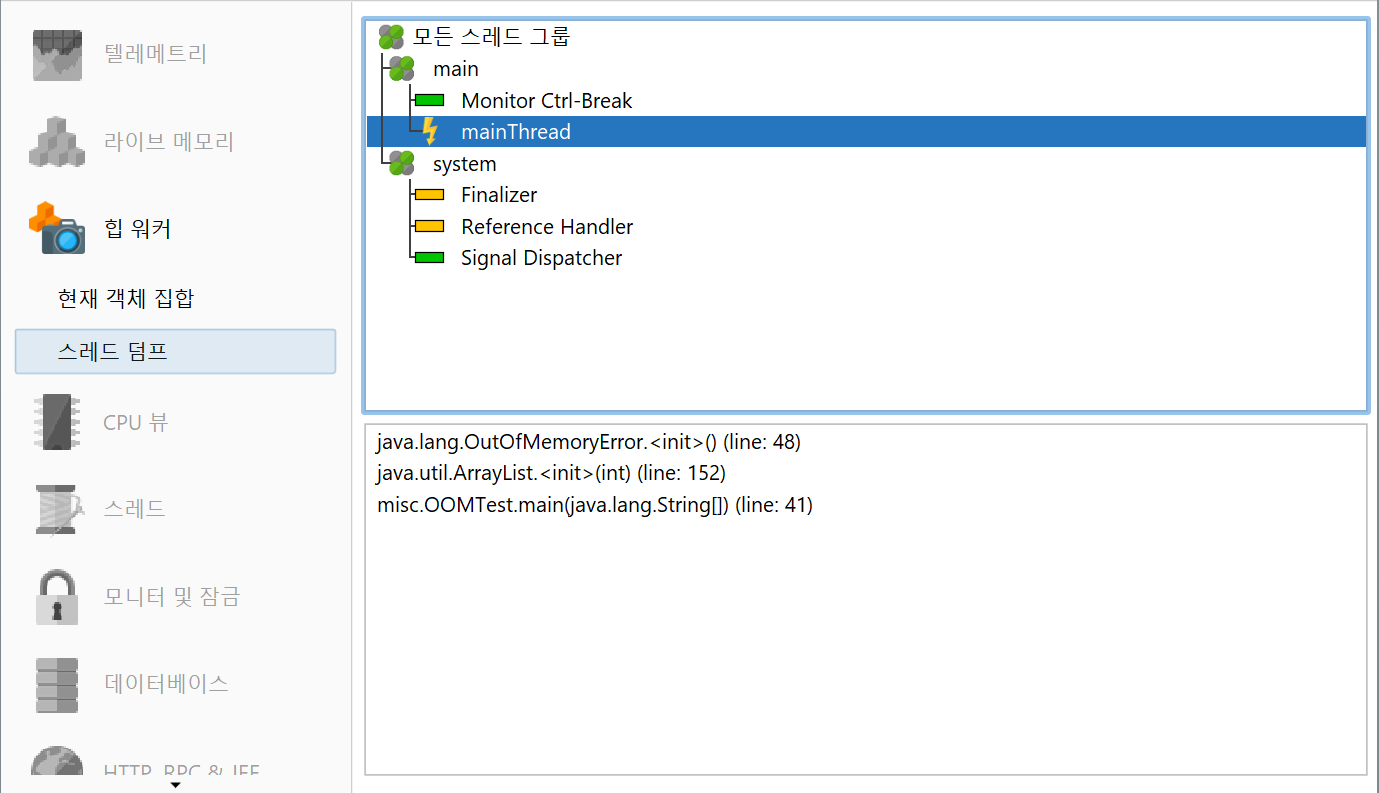Screen dimensions: 1379x793
Task: Open the Monitors & Locks padlock icon
Action: [x=57, y=597]
